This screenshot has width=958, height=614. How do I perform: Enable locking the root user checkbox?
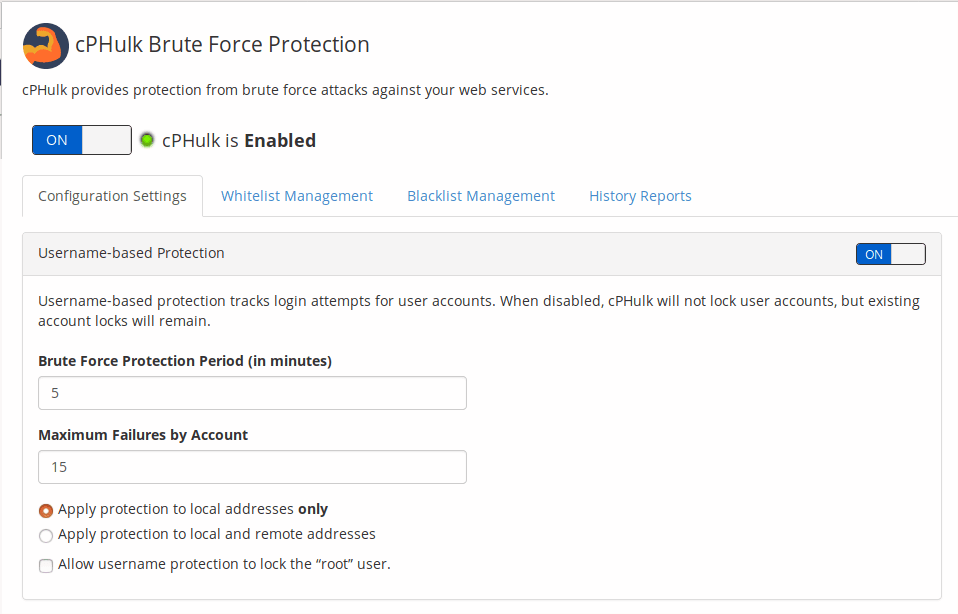[x=46, y=566]
